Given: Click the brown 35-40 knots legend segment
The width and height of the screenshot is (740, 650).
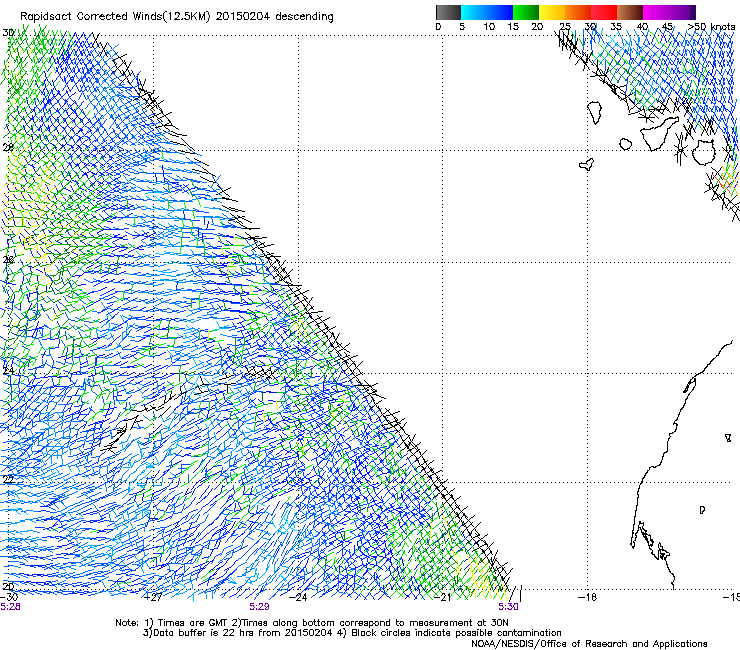Looking at the screenshot, I should [630, 12].
